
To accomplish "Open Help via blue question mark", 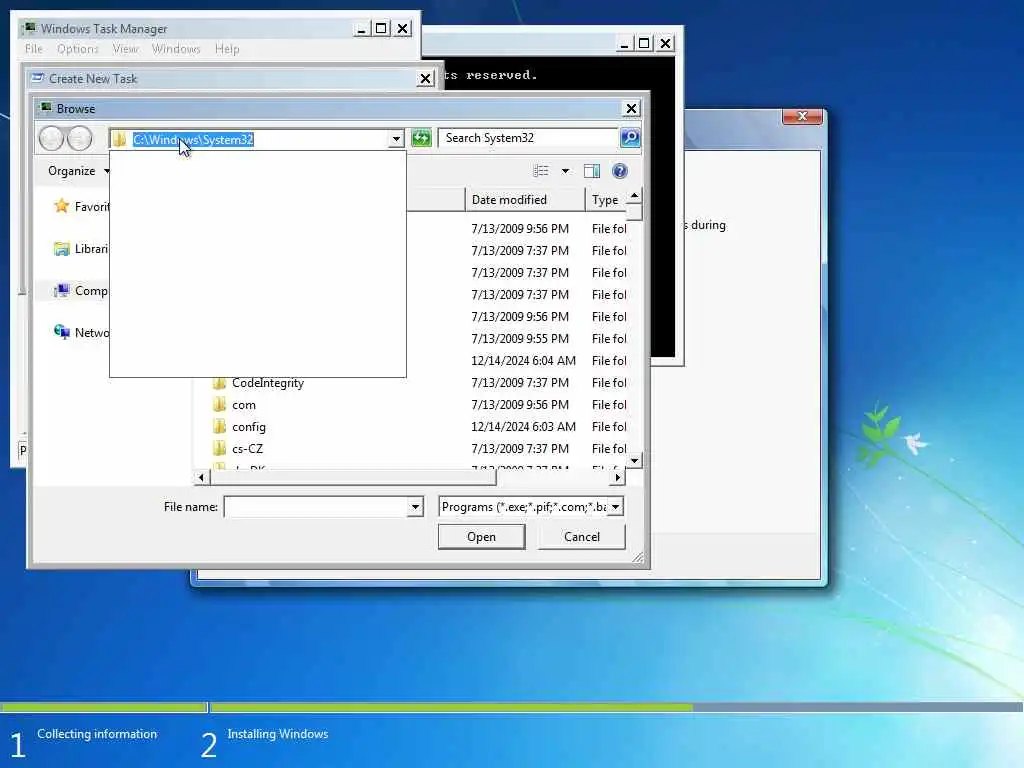I will [620, 171].
